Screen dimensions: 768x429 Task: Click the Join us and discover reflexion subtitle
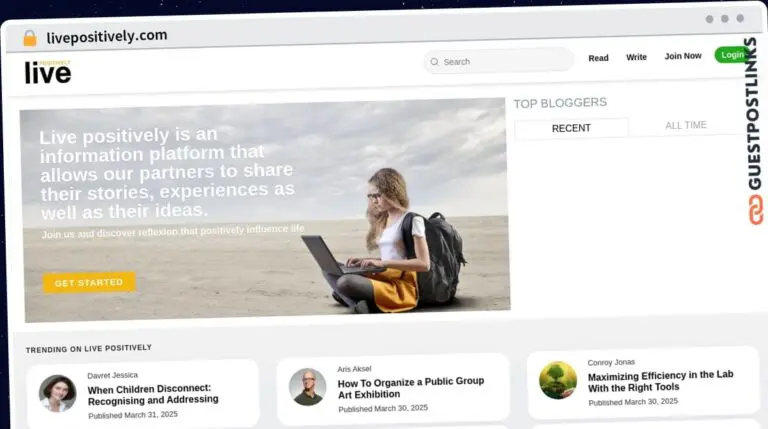tap(173, 231)
